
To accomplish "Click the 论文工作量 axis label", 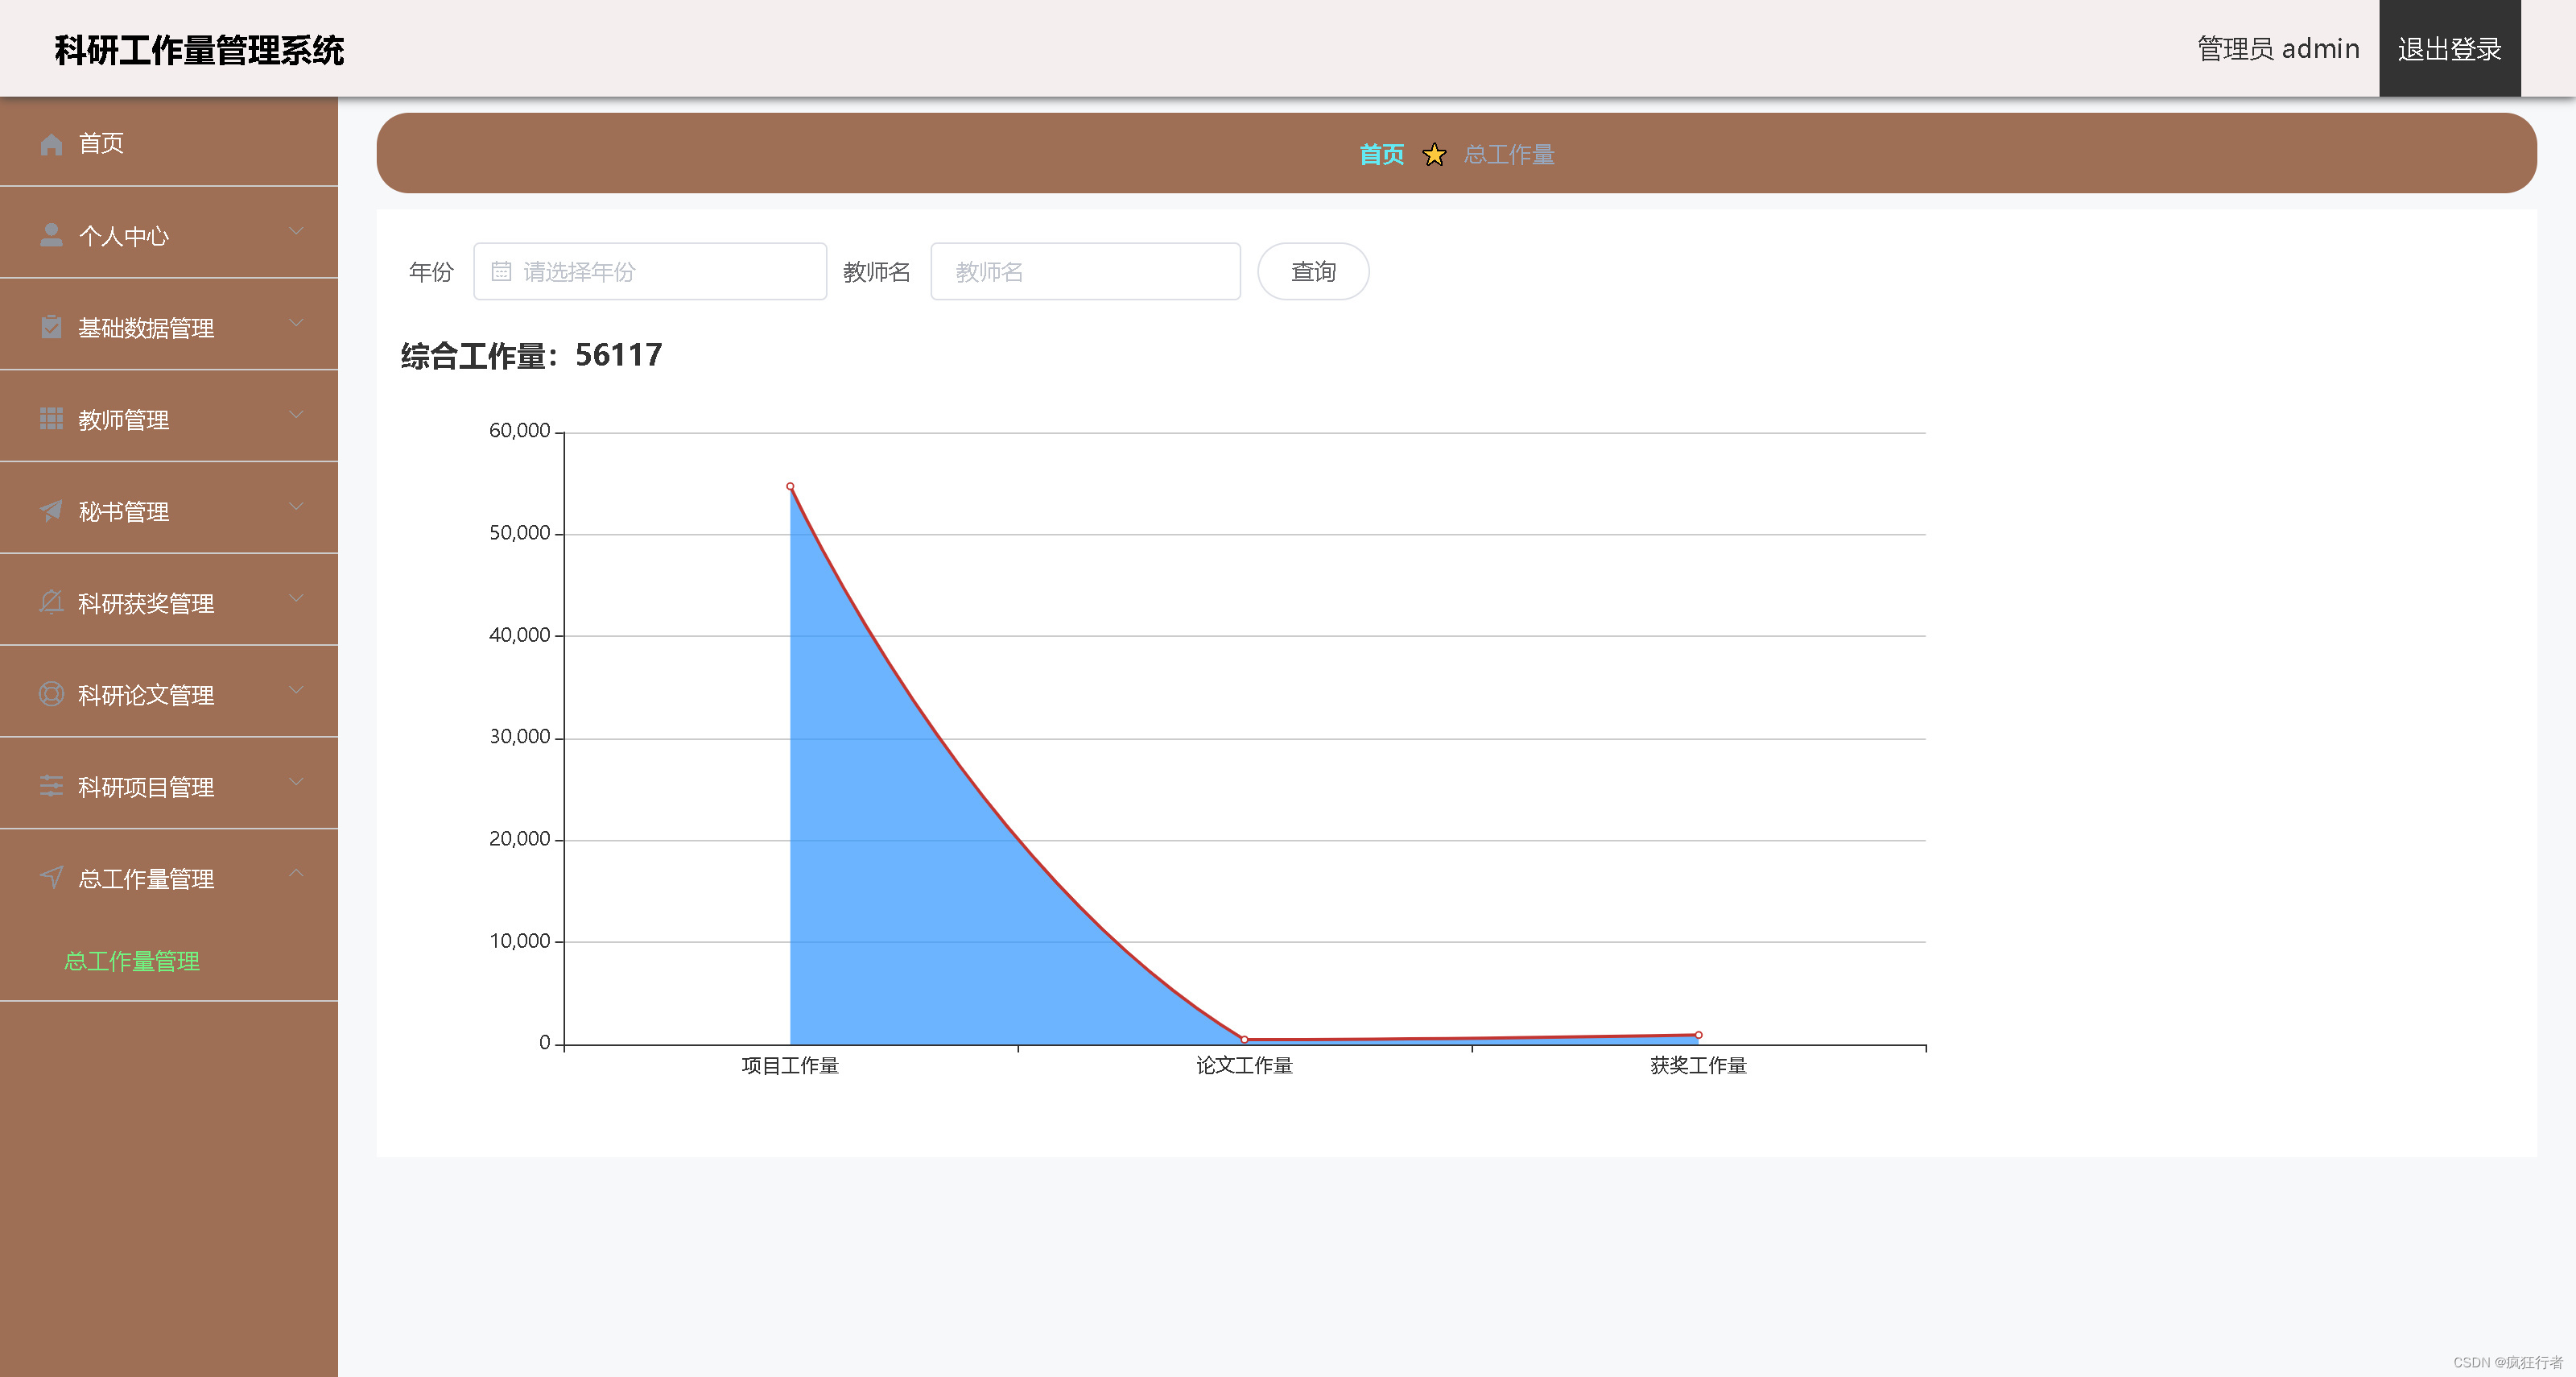I will [x=1244, y=1065].
